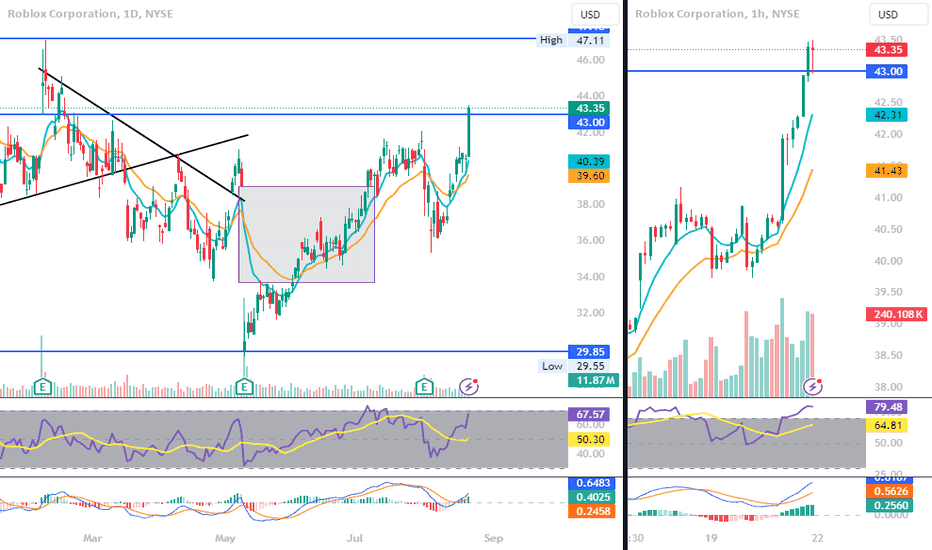Click the 36.00 price axis label
Screen dimensions: 932x550
(590, 240)
